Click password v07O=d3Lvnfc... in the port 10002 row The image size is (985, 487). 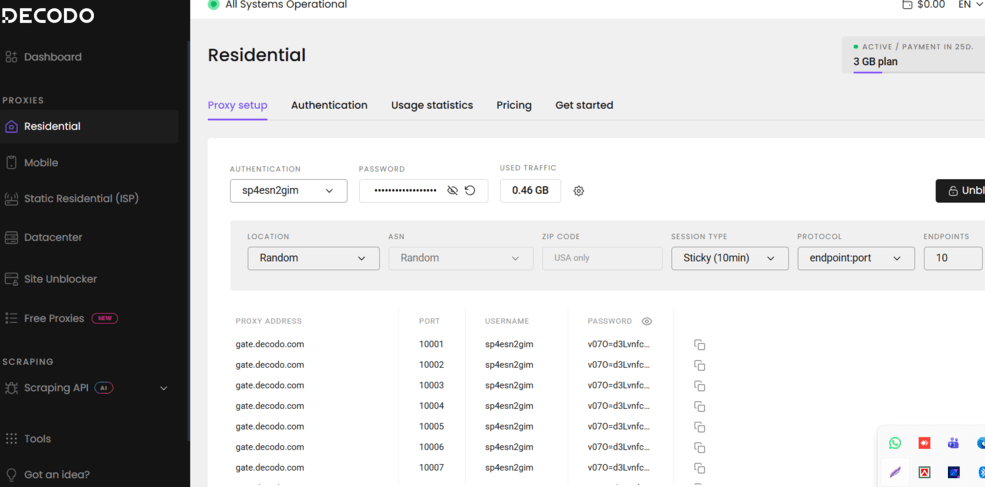coord(619,365)
